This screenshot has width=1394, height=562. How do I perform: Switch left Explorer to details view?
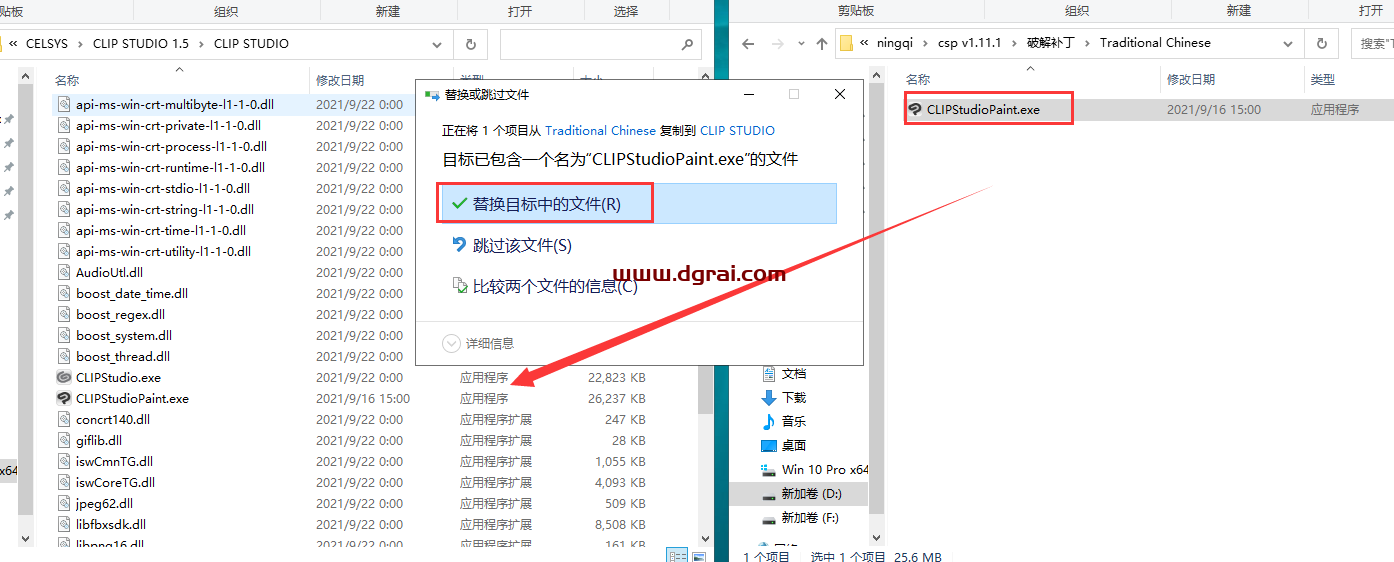677,555
